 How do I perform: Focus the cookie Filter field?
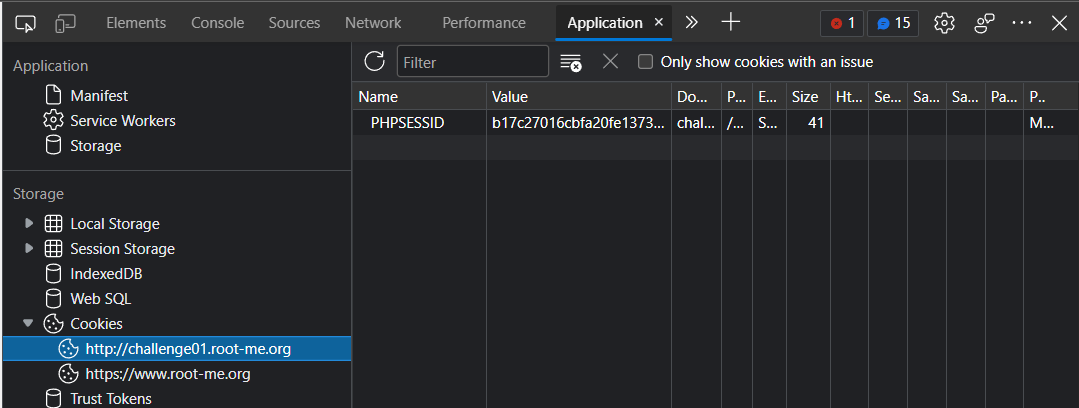click(x=473, y=62)
